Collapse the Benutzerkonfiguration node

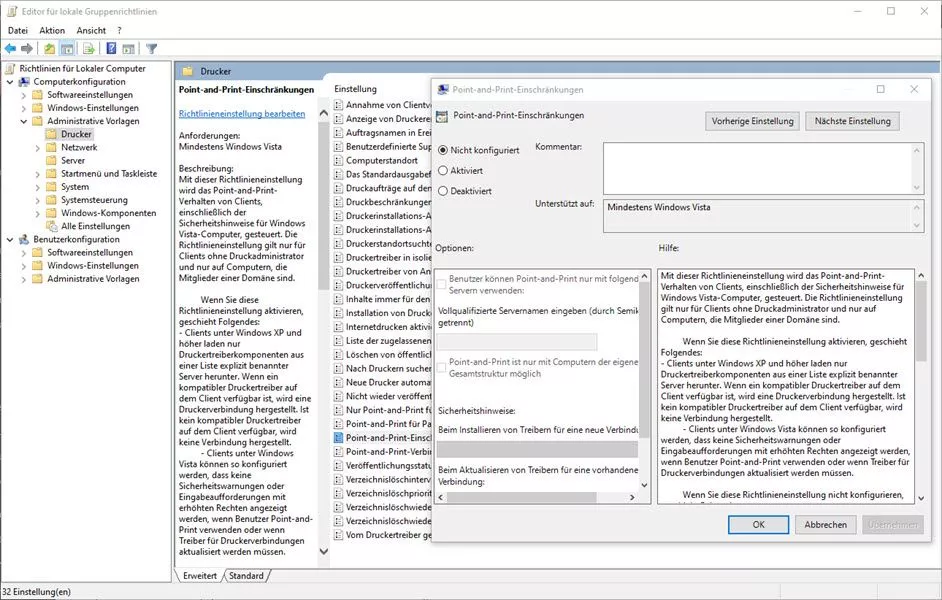pos(9,239)
